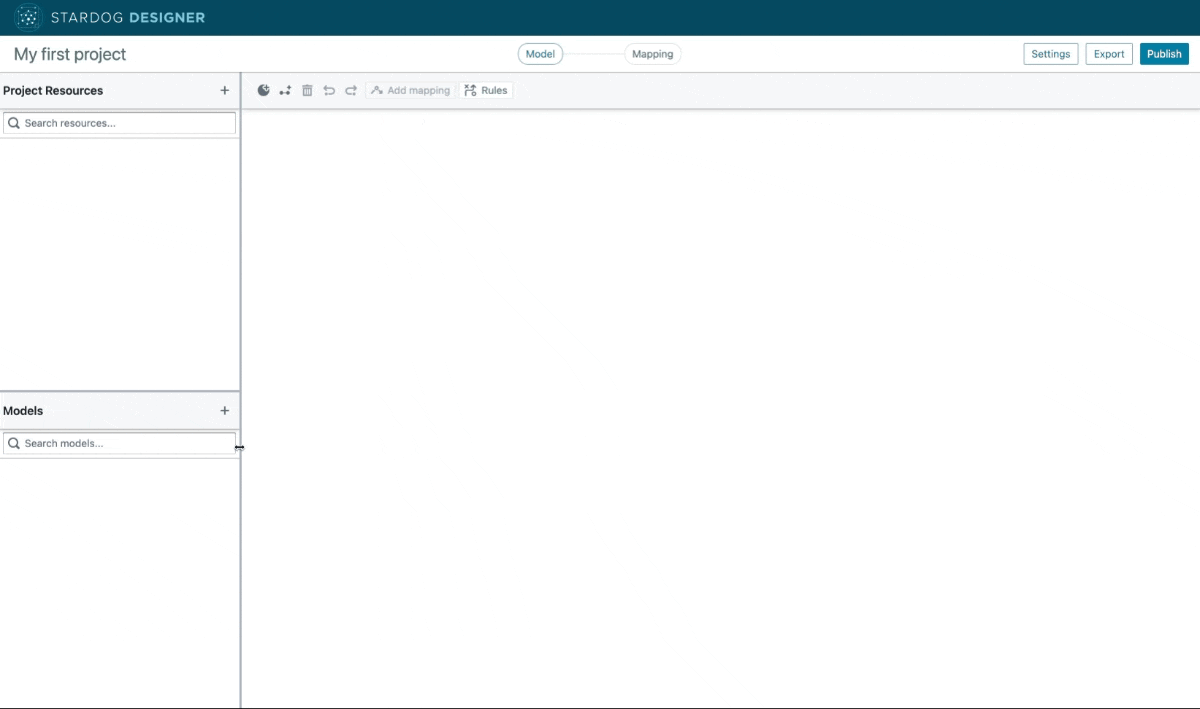Select the Model step
Image resolution: width=1200 pixels, height=709 pixels.
(540, 54)
